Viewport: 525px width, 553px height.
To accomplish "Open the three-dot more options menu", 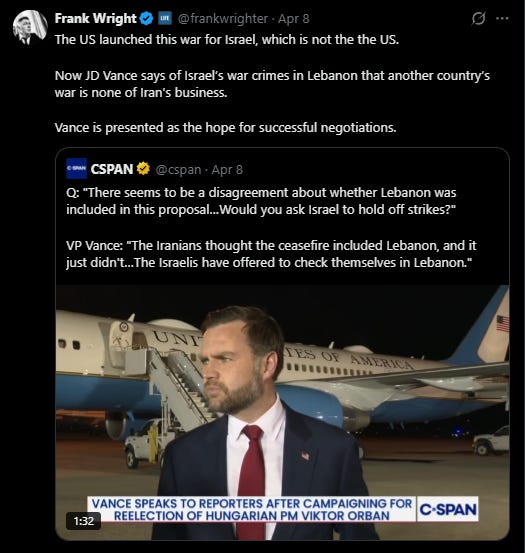I will point(502,18).
